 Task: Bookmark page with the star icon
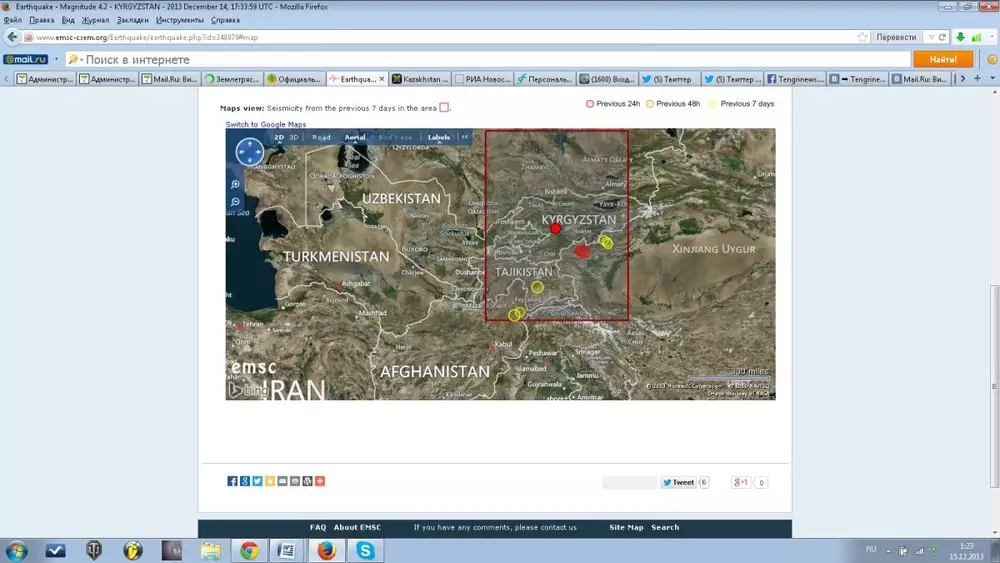[x=862, y=37]
